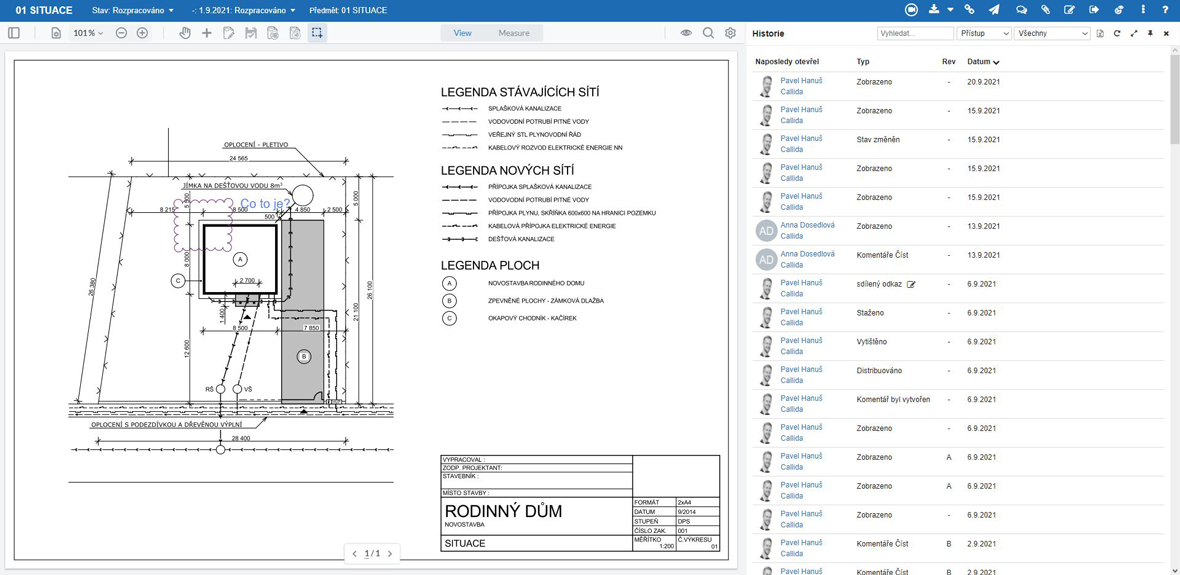This screenshot has width=1180, height=575.
Task: Click the paper plane send icon
Action: 994,10
